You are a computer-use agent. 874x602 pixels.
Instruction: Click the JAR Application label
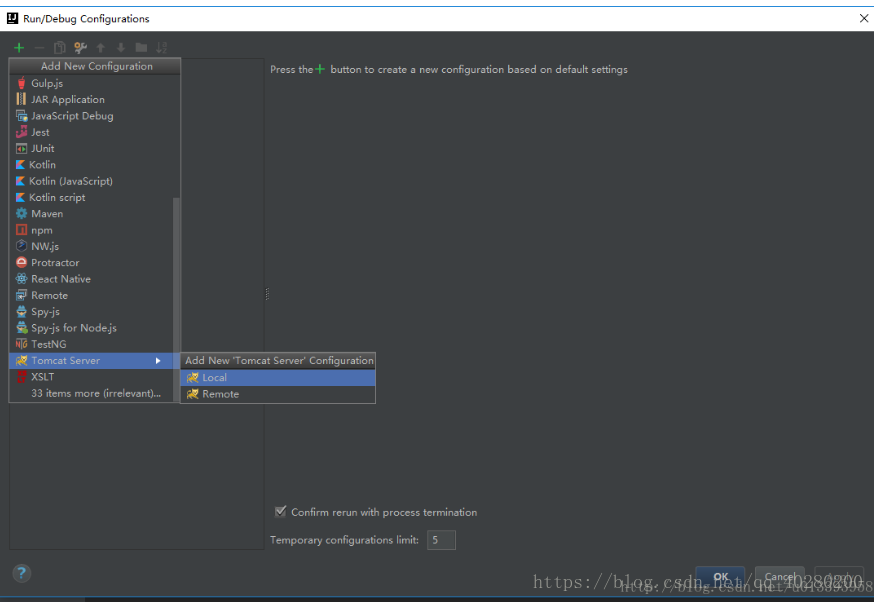[x=68, y=99]
